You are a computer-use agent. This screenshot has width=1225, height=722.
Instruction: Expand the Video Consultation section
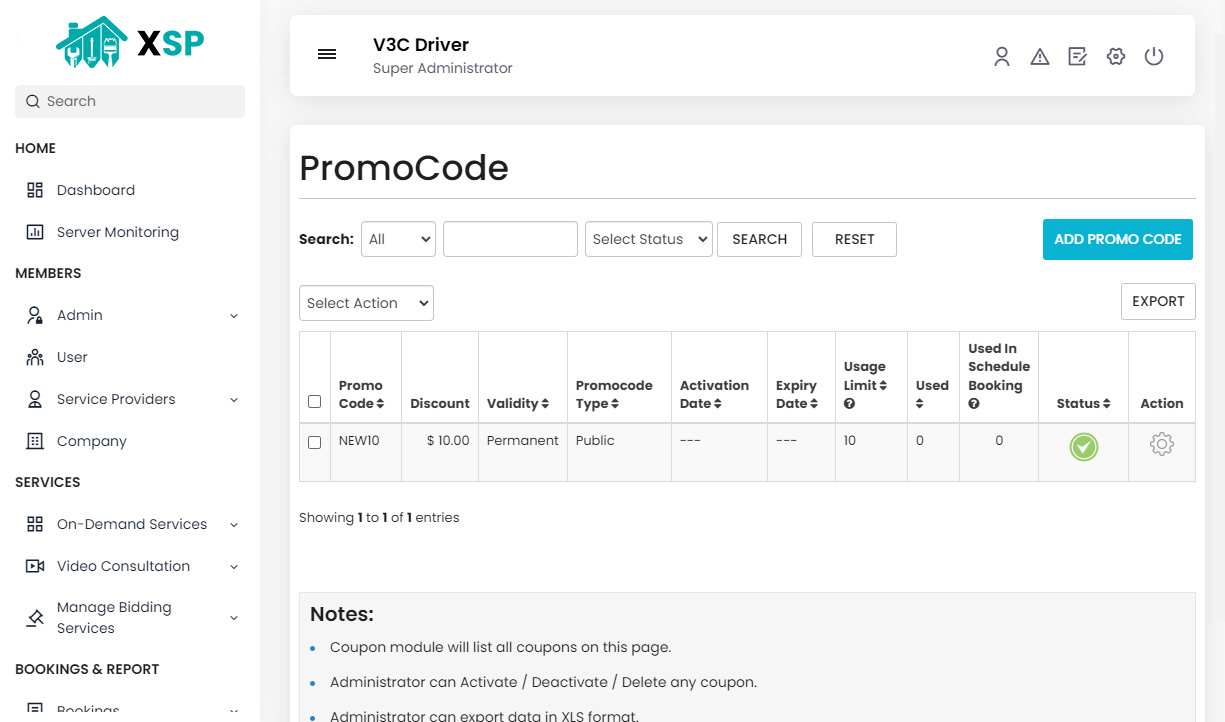[x=121, y=566]
